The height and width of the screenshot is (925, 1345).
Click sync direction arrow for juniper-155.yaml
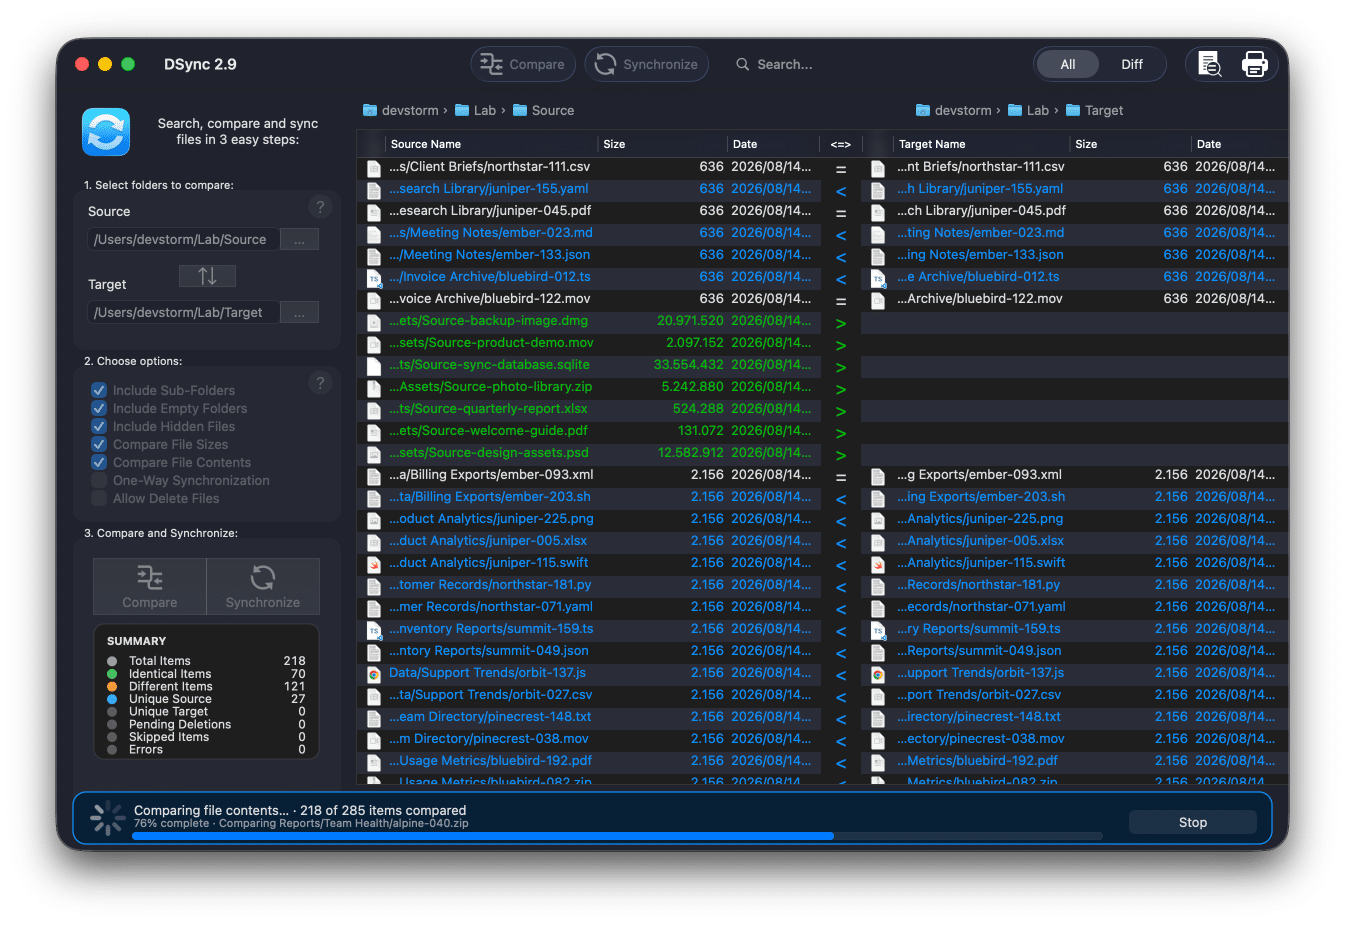[841, 191]
